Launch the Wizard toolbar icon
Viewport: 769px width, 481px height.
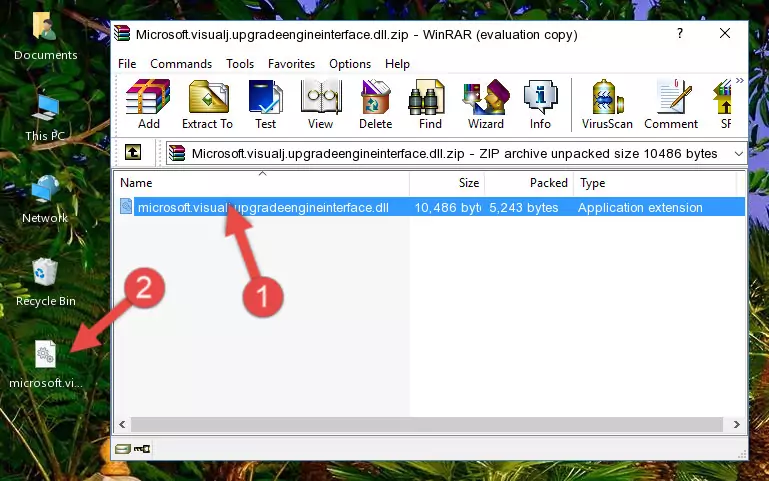click(x=486, y=104)
